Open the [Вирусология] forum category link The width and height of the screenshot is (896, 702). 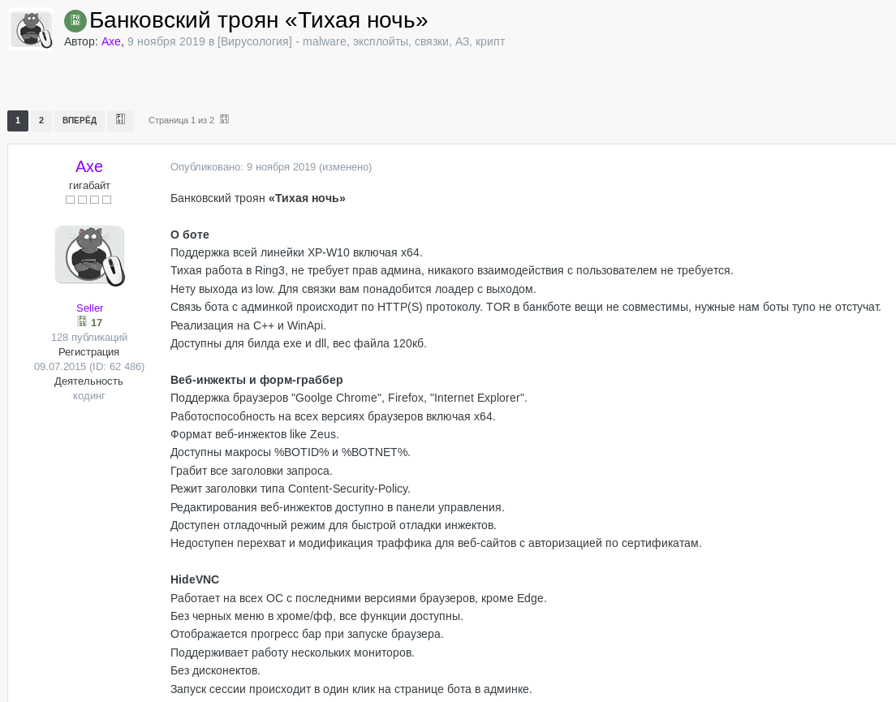tap(255, 41)
